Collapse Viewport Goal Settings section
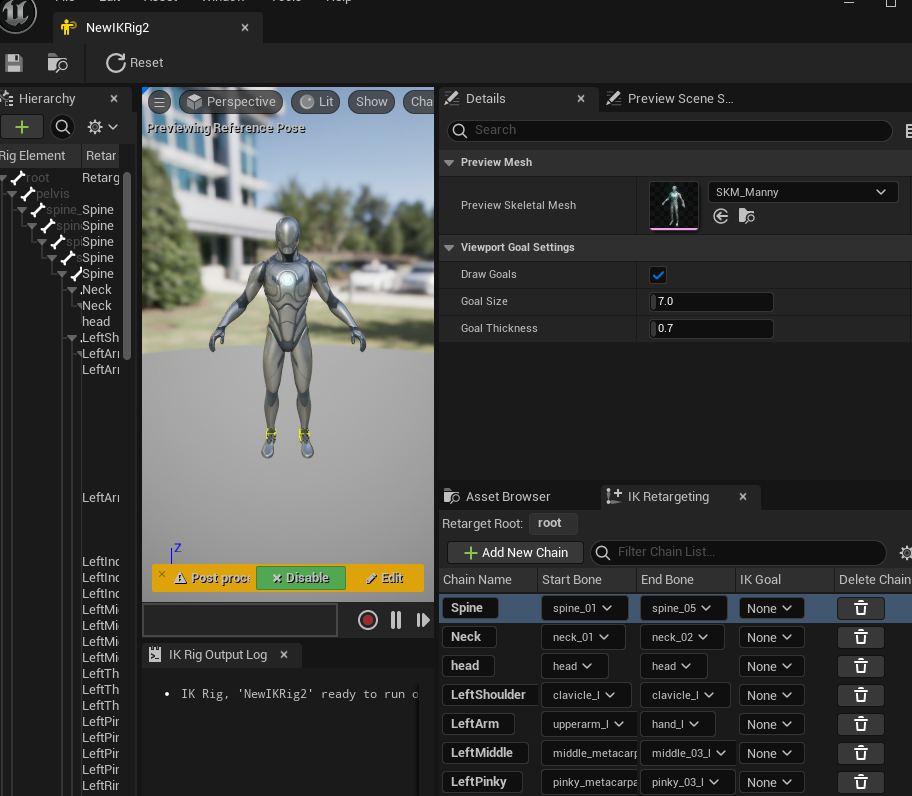912x796 pixels. (449, 248)
